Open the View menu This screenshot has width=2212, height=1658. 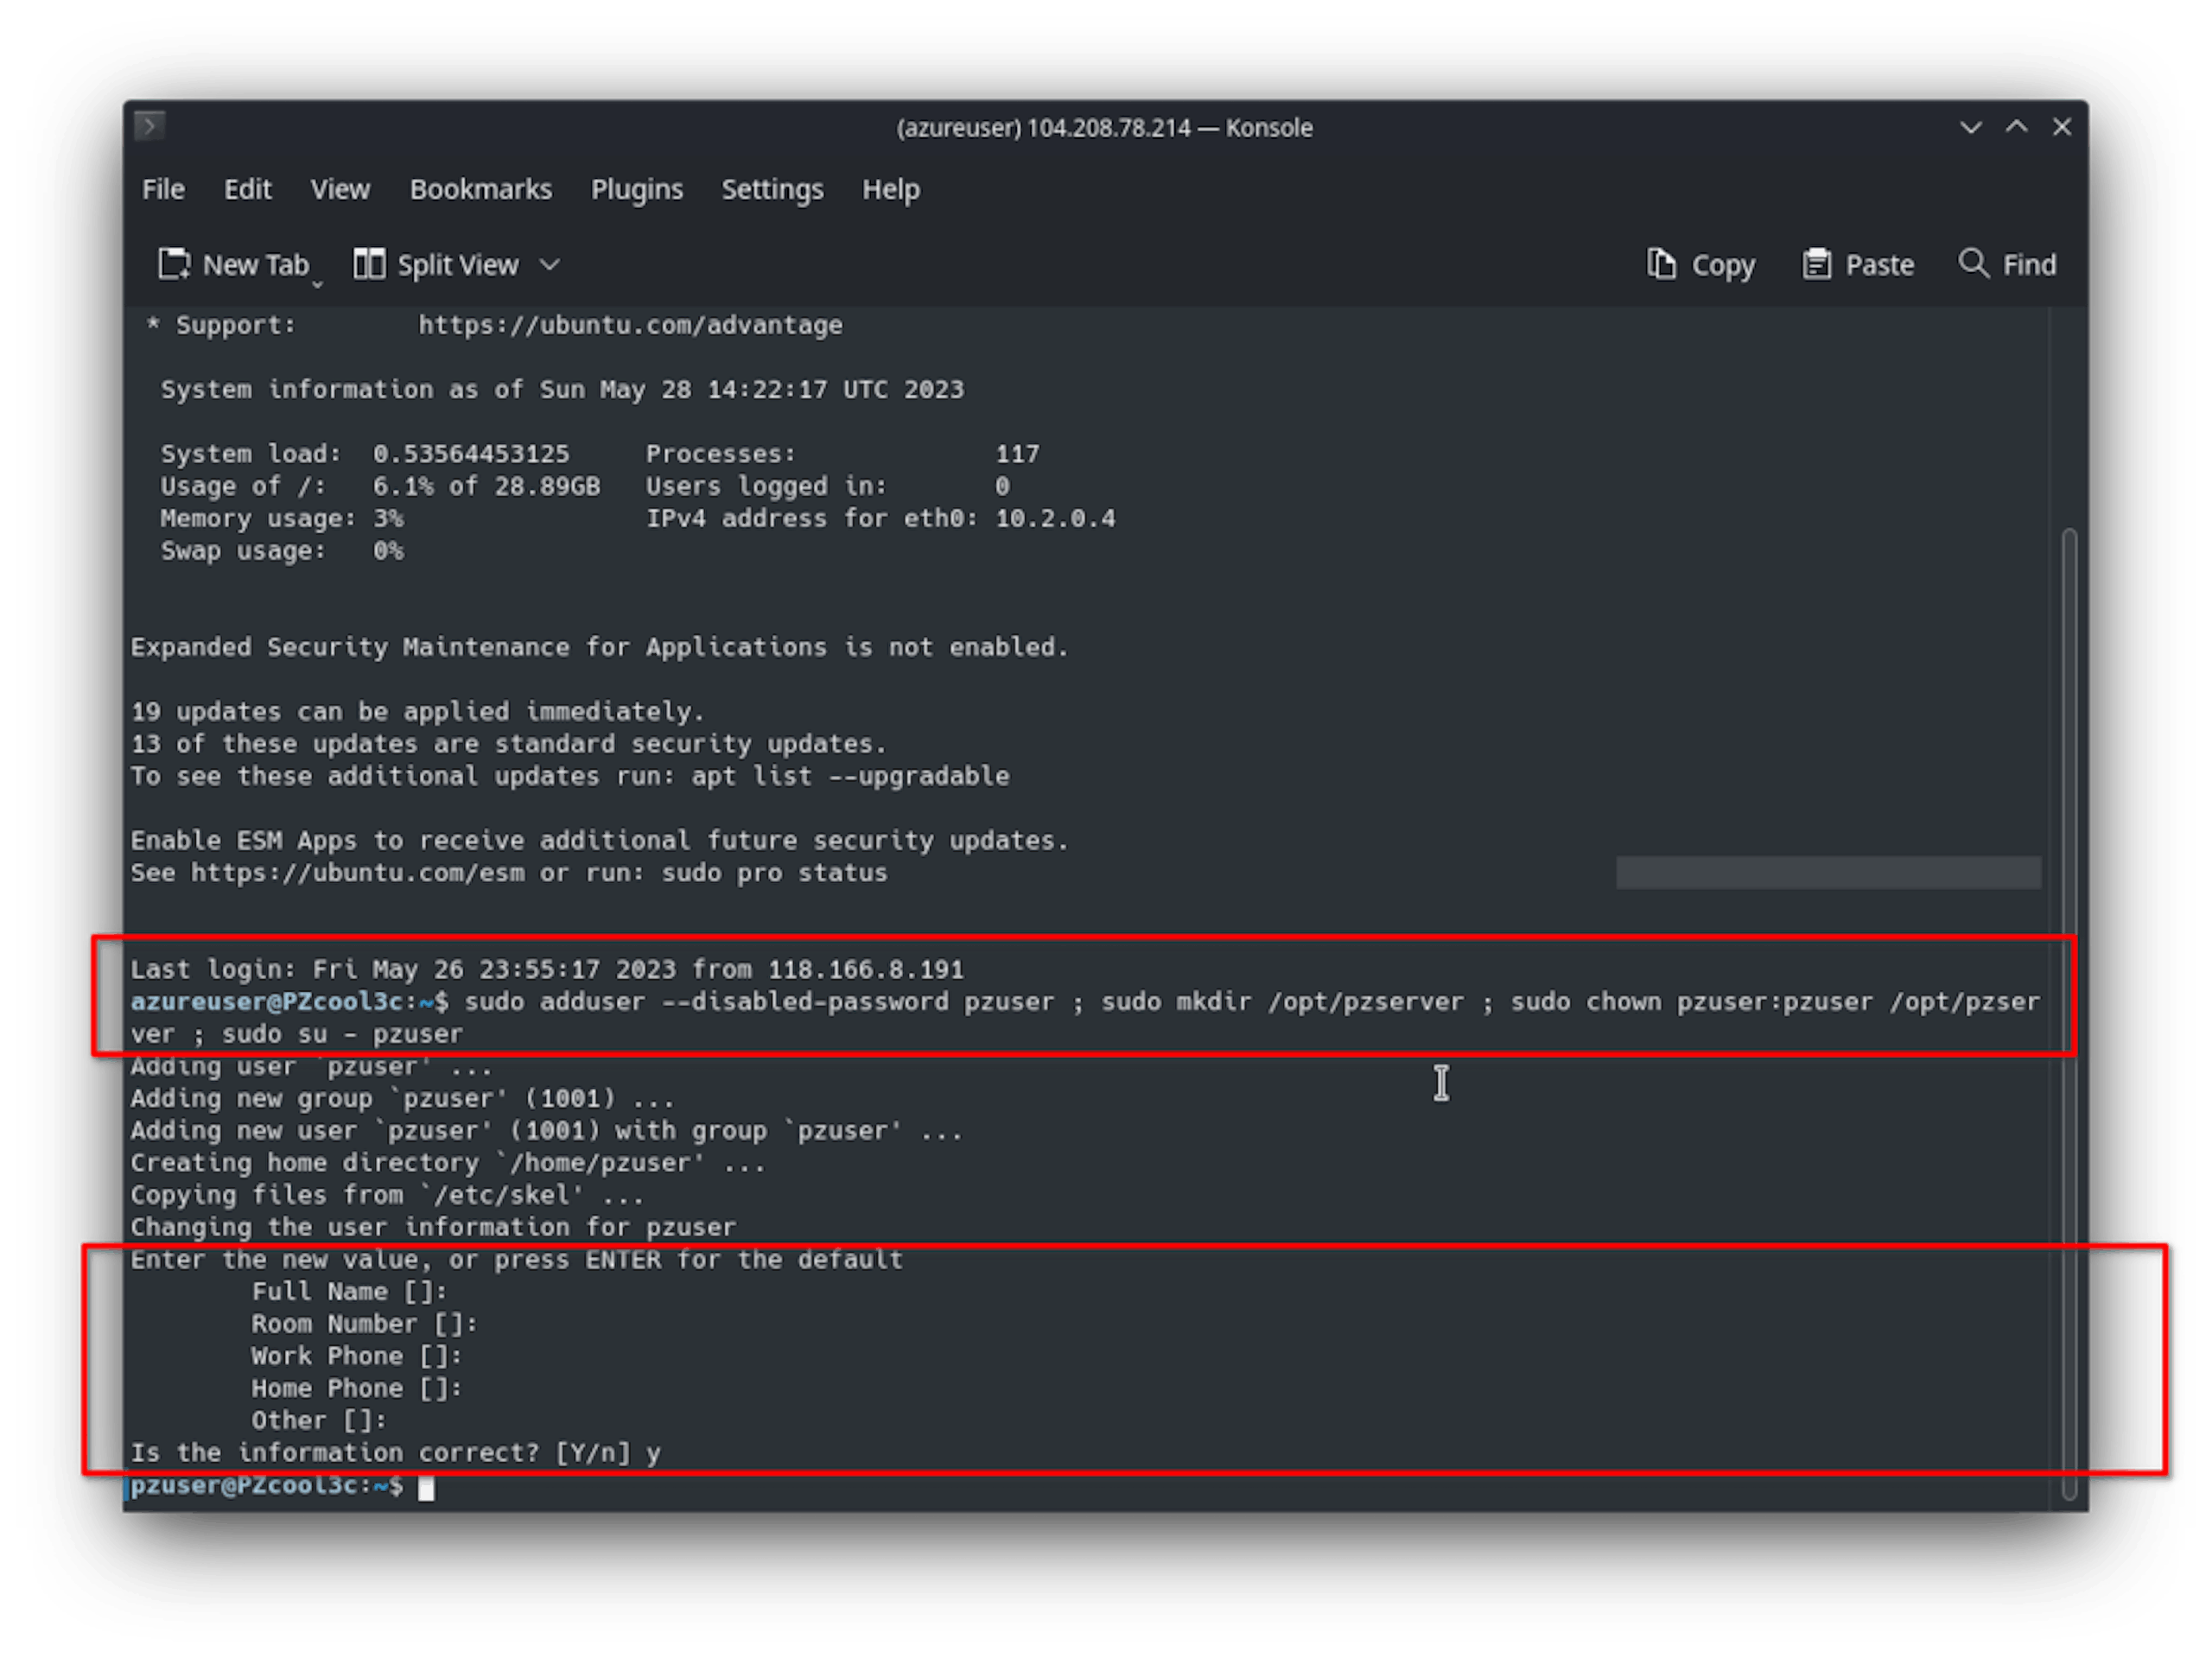point(340,189)
